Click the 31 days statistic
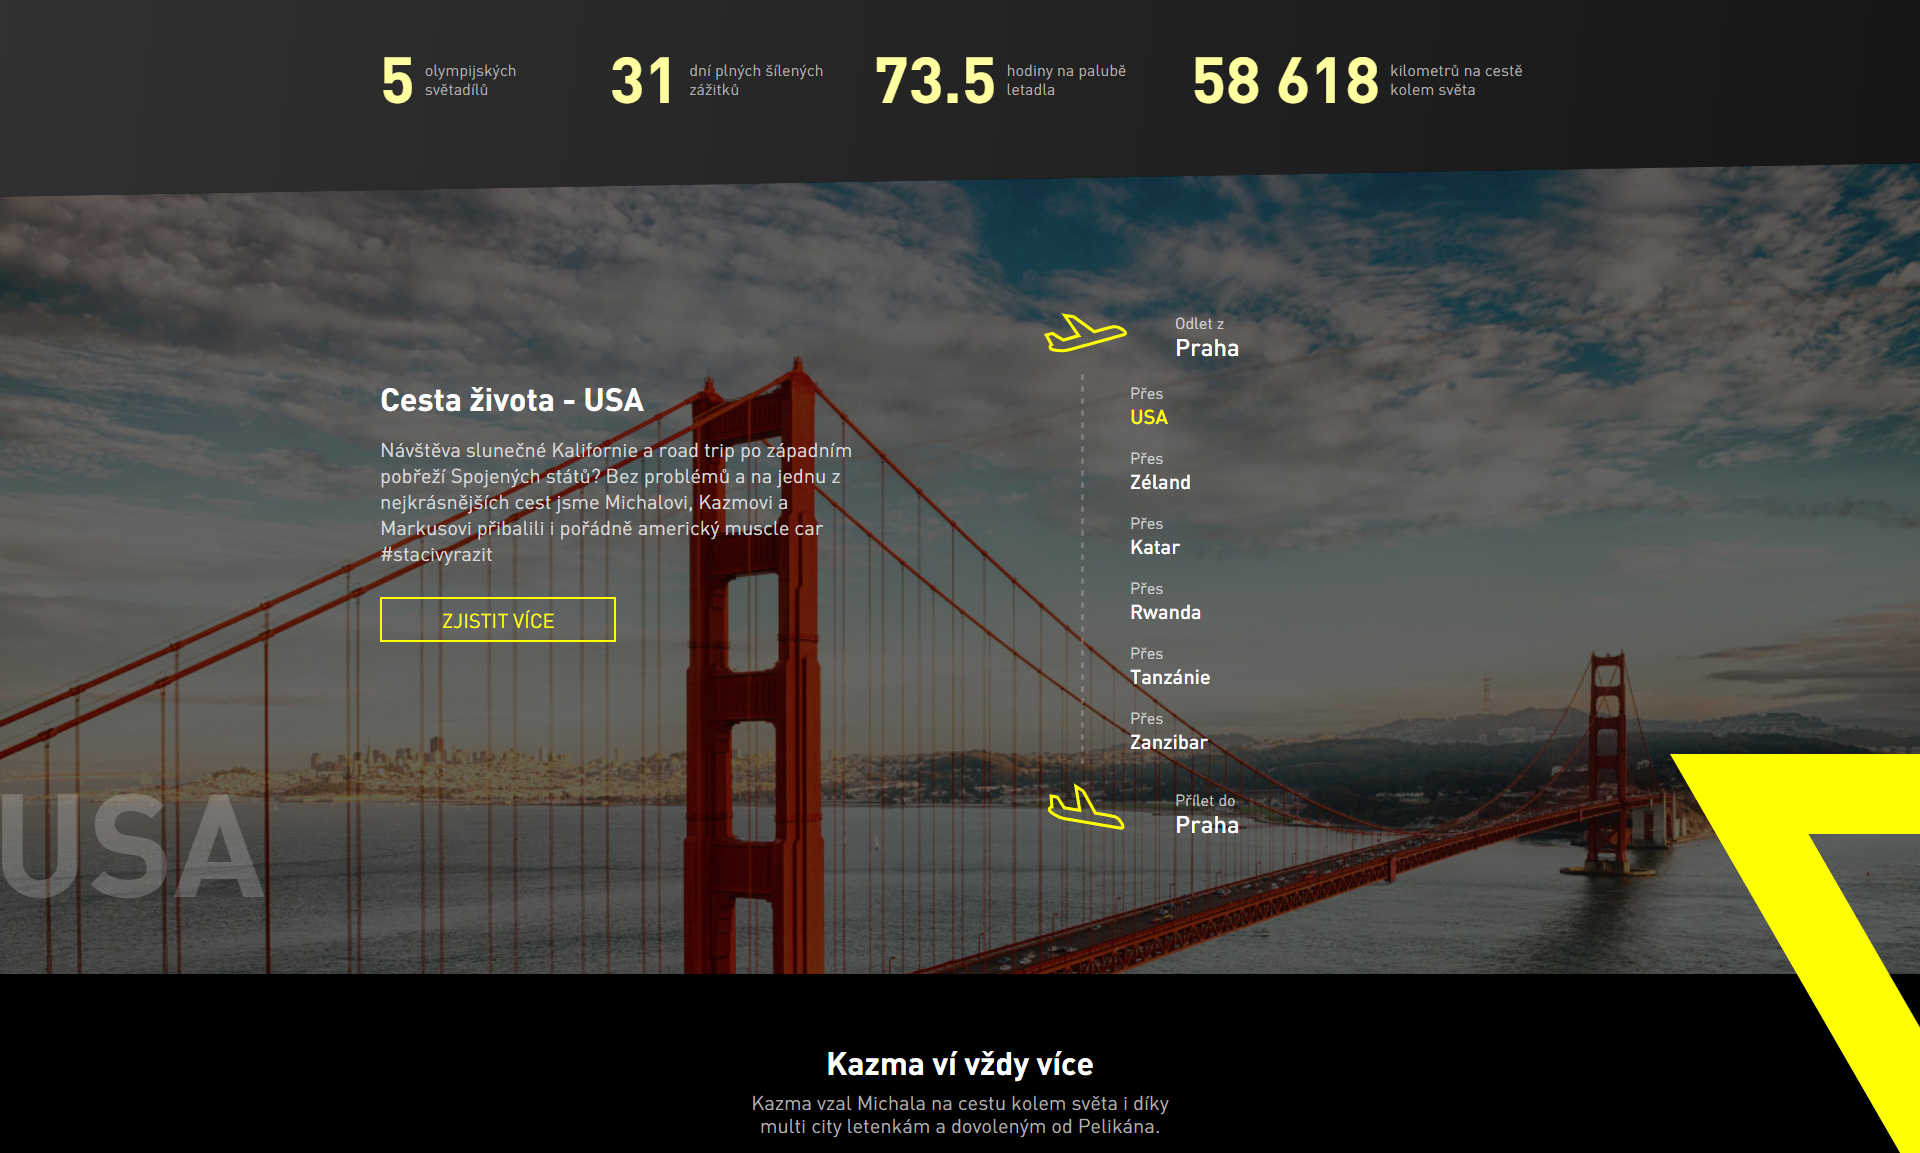Screen dimensions: 1920x1153 717,80
